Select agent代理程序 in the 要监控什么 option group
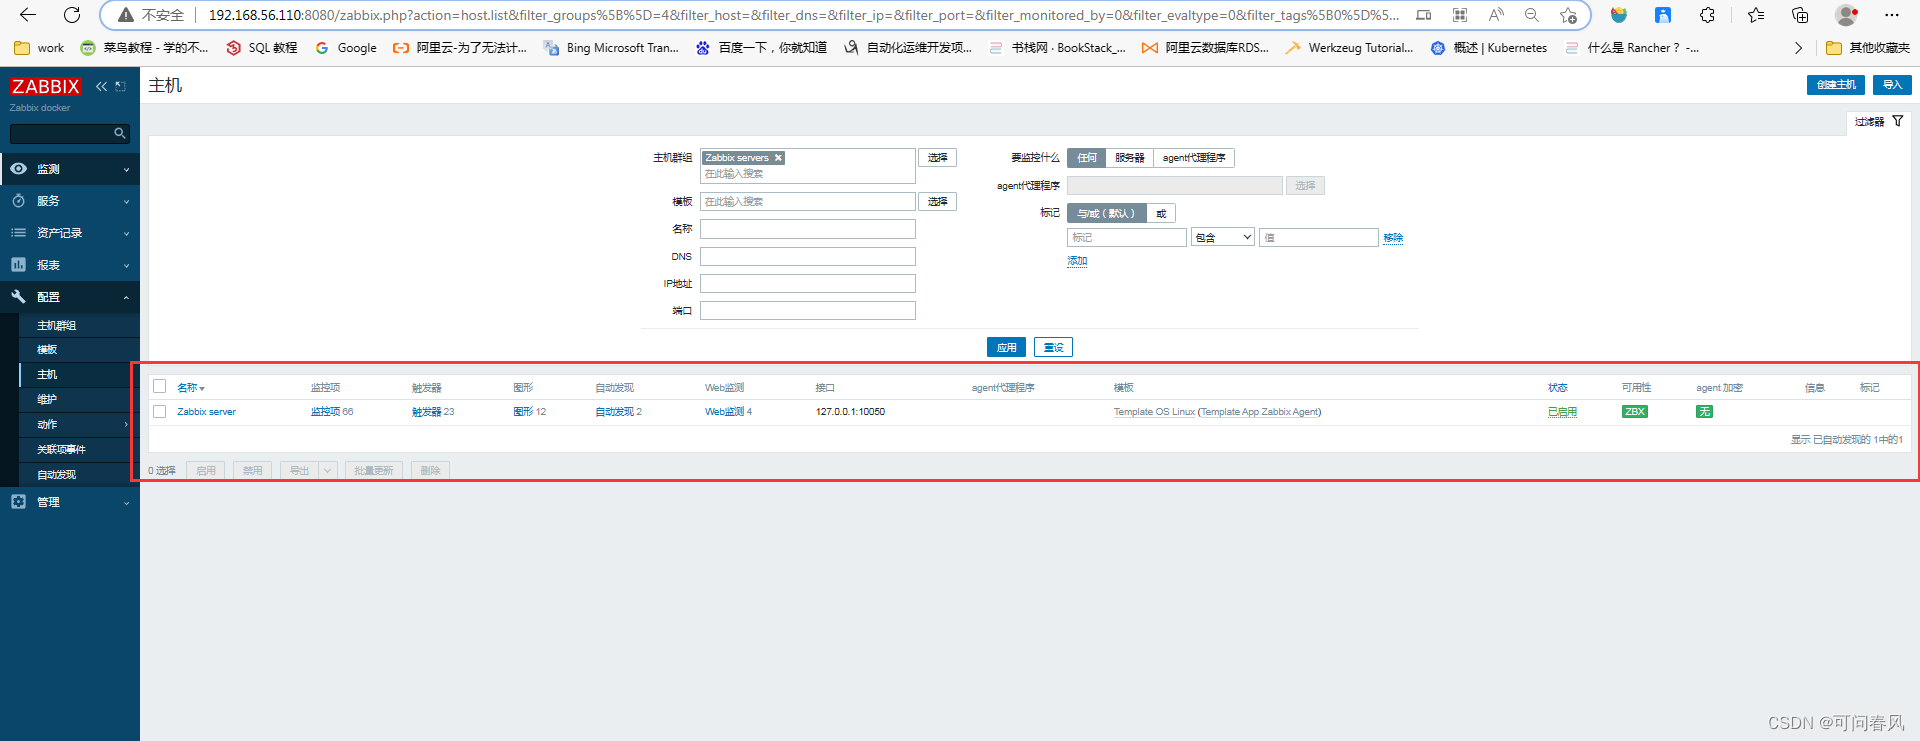 click(x=1194, y=158)
